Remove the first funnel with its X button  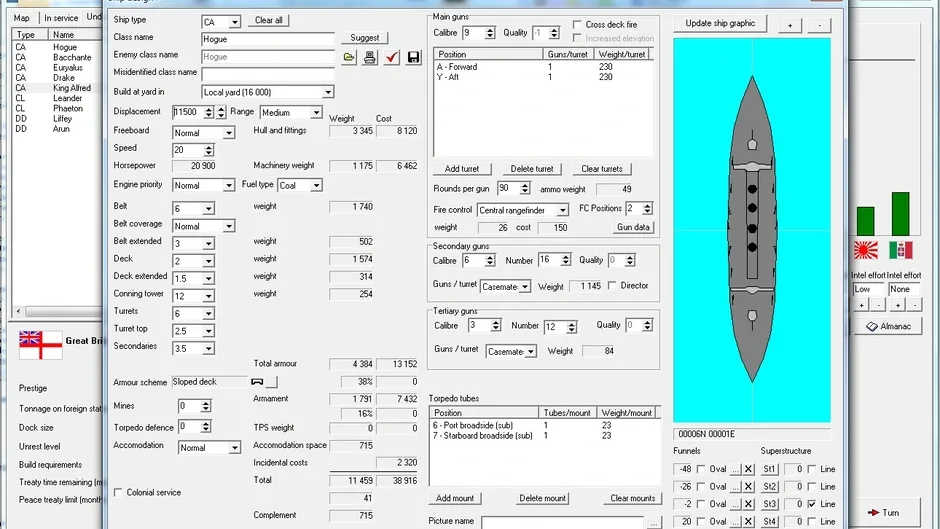[x=748, y=469]
